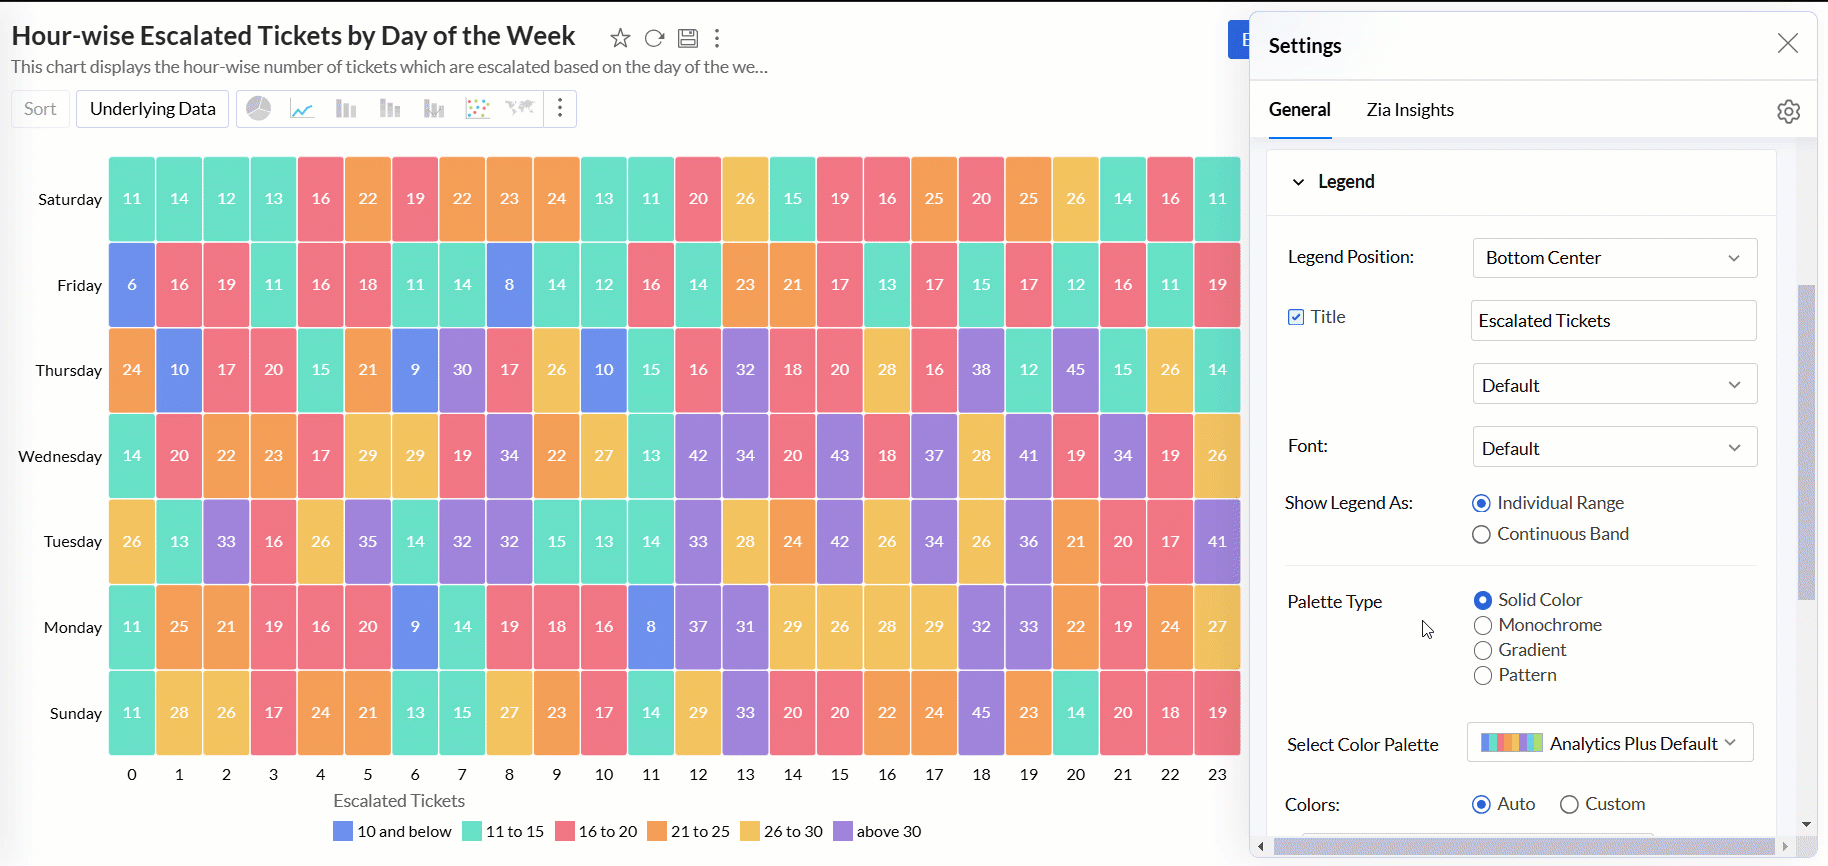Choose the Gradient palette type

pos(1483,651)
